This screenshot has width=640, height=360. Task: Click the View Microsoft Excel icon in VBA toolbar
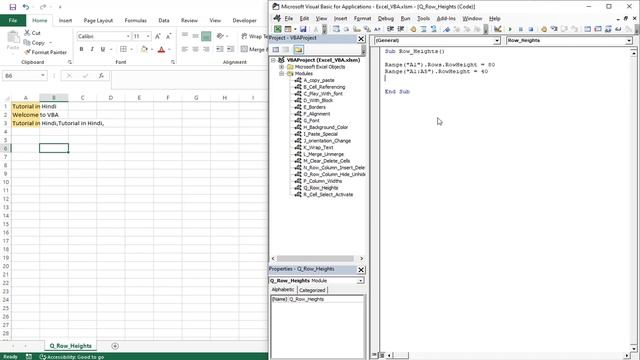[x=278, y=29]
